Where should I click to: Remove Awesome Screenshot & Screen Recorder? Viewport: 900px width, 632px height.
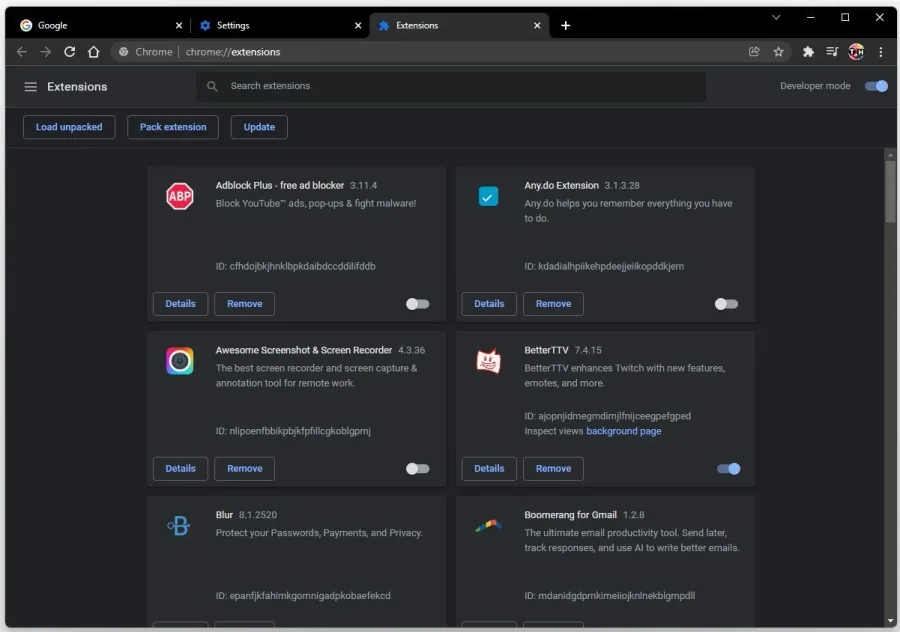[x=245, y=468]
